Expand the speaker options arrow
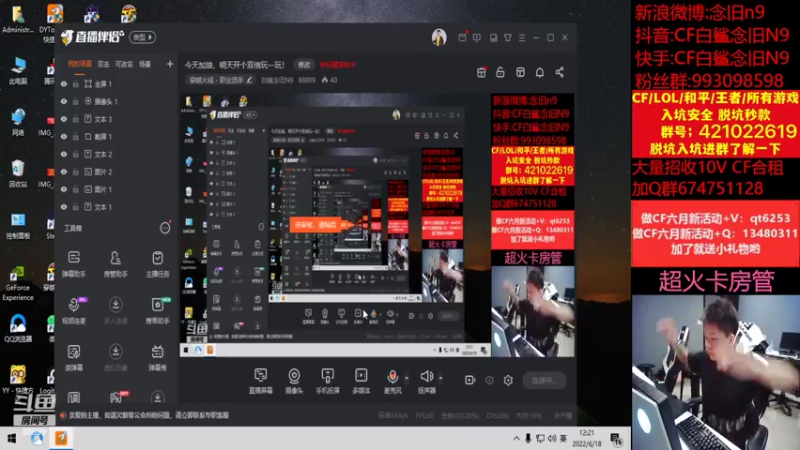Image resolution: width=800 pixels, height=450 pixels. coord(441,378)
